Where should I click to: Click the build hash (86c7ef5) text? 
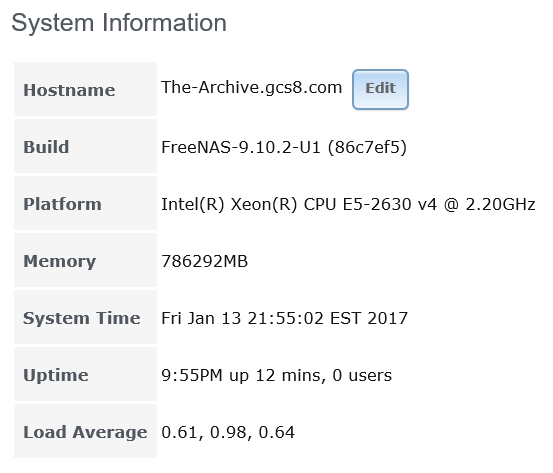point(367,147)
